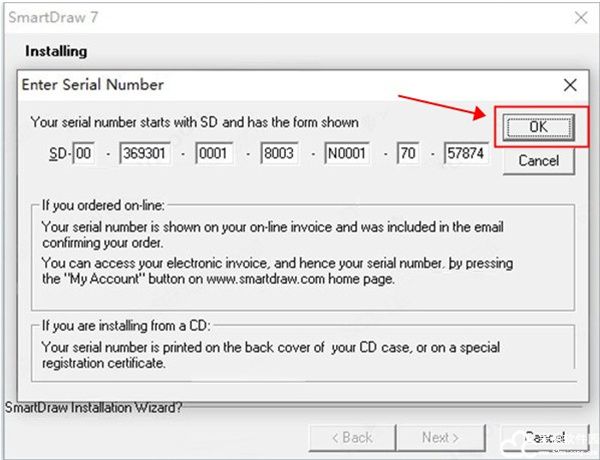Confirm the serial number with OK
The height and width of the screenshot is (460, 600).
538,127
